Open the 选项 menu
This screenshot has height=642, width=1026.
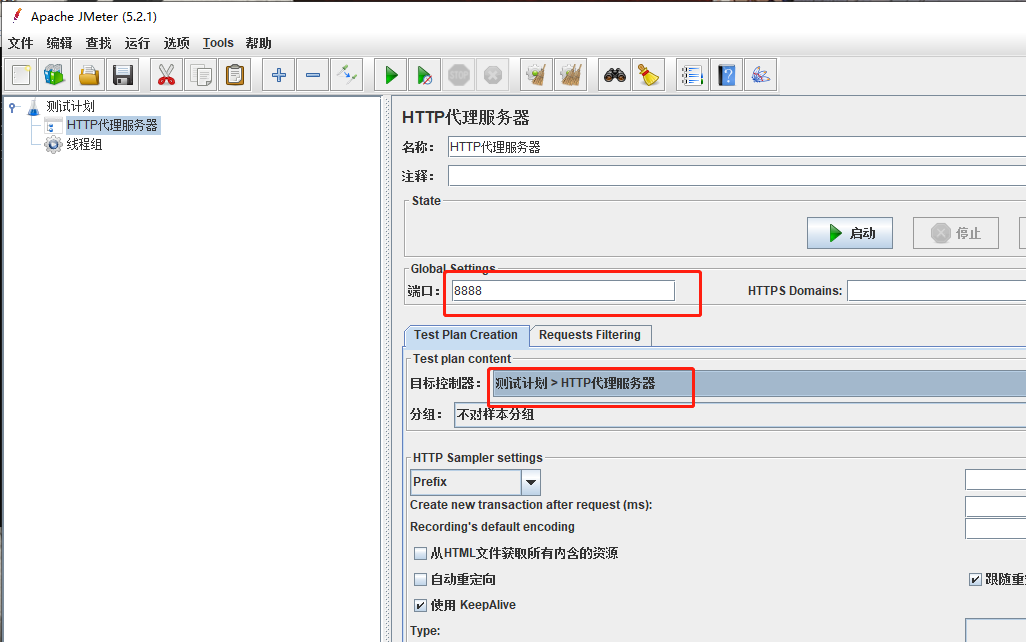[176, 43]
